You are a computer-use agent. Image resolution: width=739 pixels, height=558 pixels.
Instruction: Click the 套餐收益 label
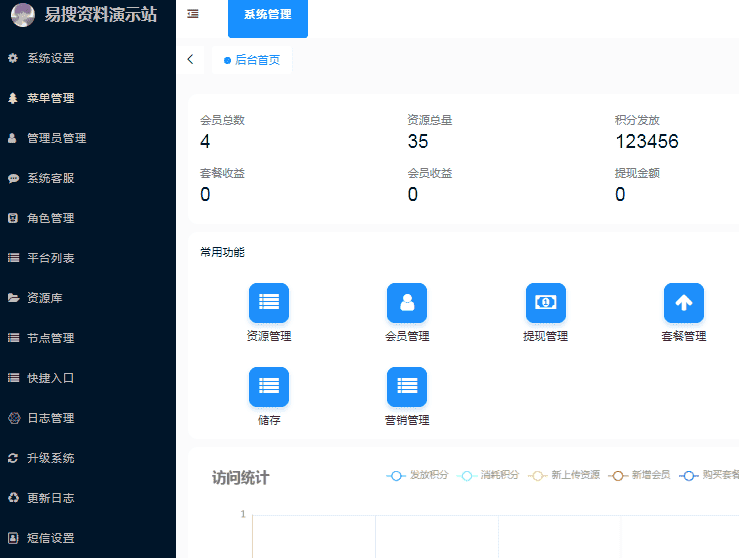222,173
